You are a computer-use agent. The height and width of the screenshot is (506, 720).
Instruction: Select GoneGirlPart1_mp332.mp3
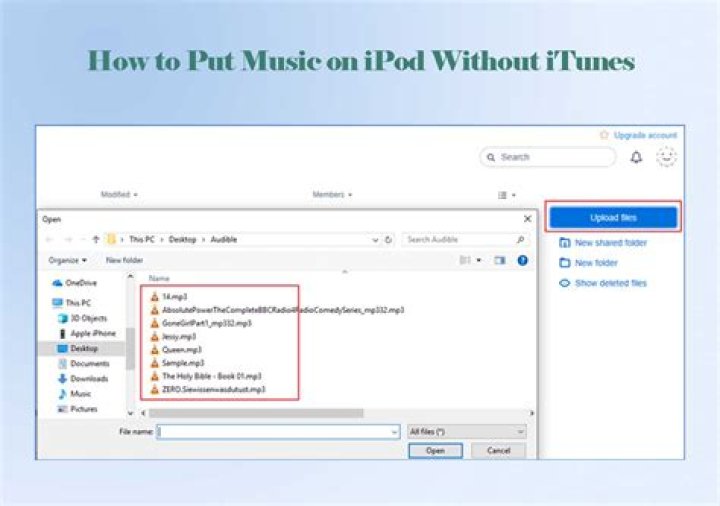click(x=201, y=323)
